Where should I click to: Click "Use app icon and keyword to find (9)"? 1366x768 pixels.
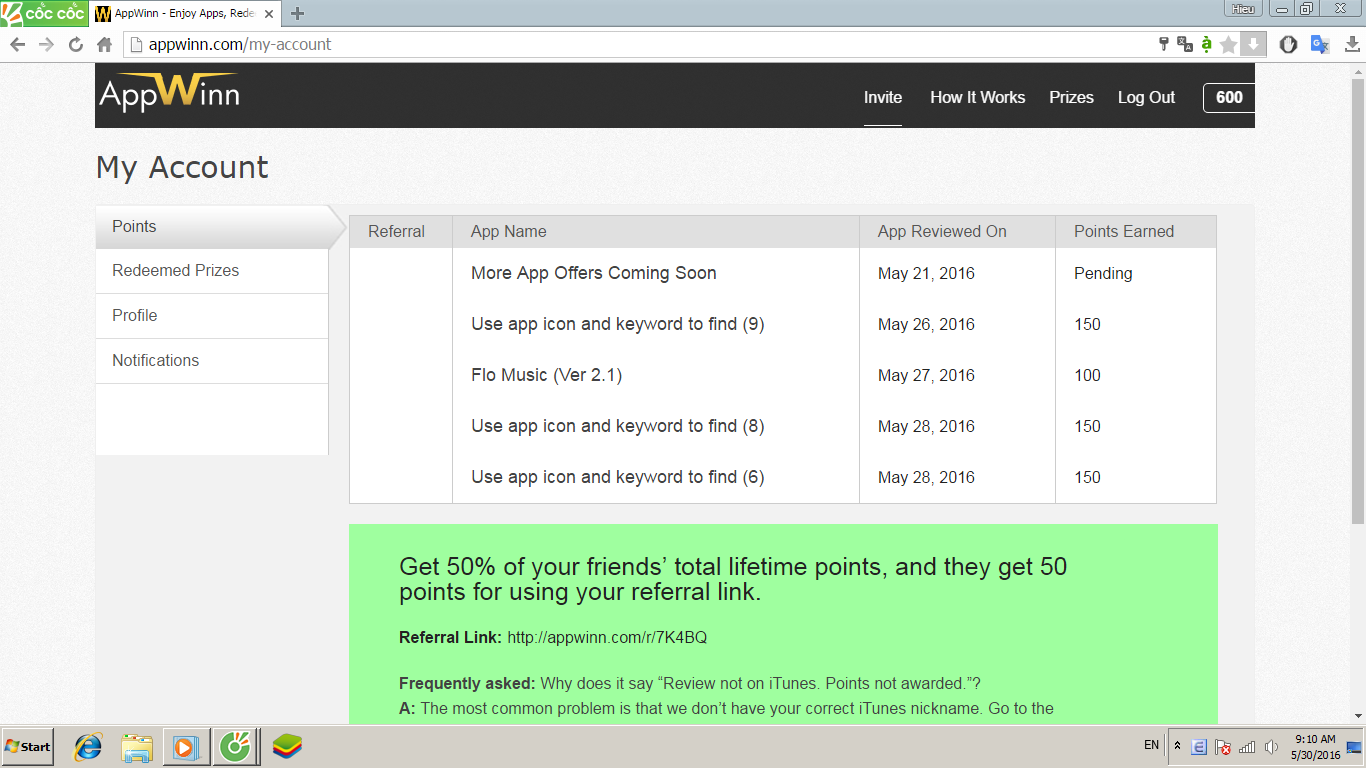pyautogui.click(x=618, y=324)
